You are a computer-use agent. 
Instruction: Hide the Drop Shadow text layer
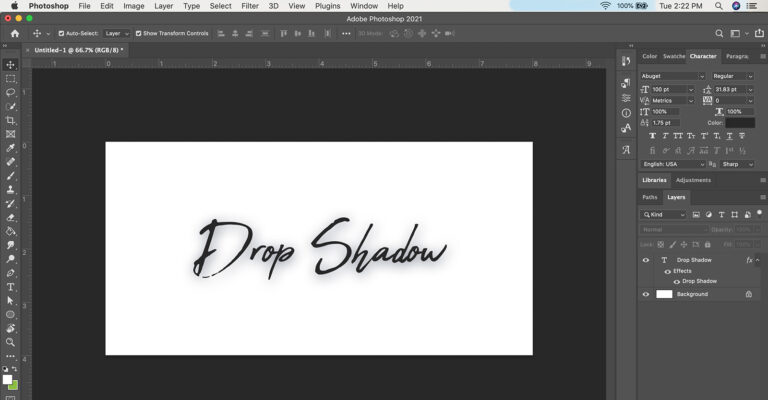[x=646, y=260]
